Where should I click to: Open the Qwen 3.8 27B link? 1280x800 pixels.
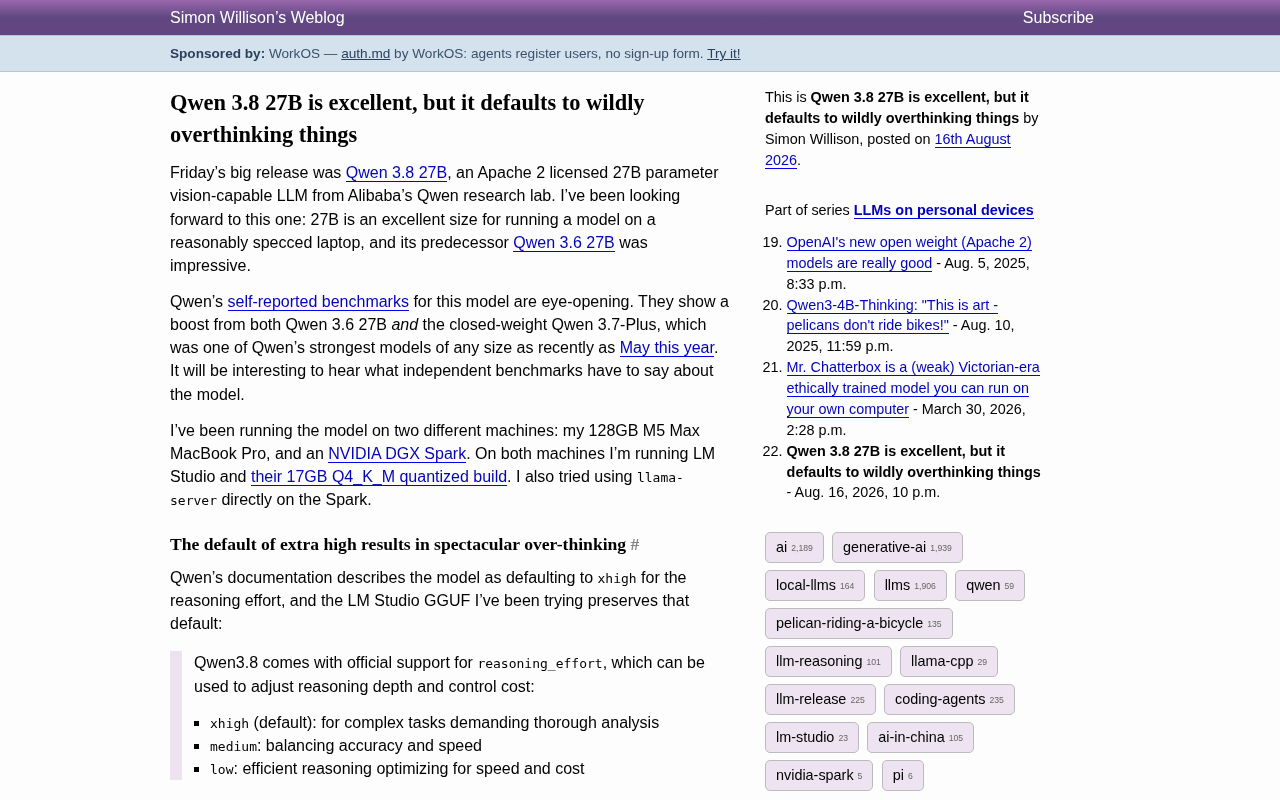click(396, 173)
